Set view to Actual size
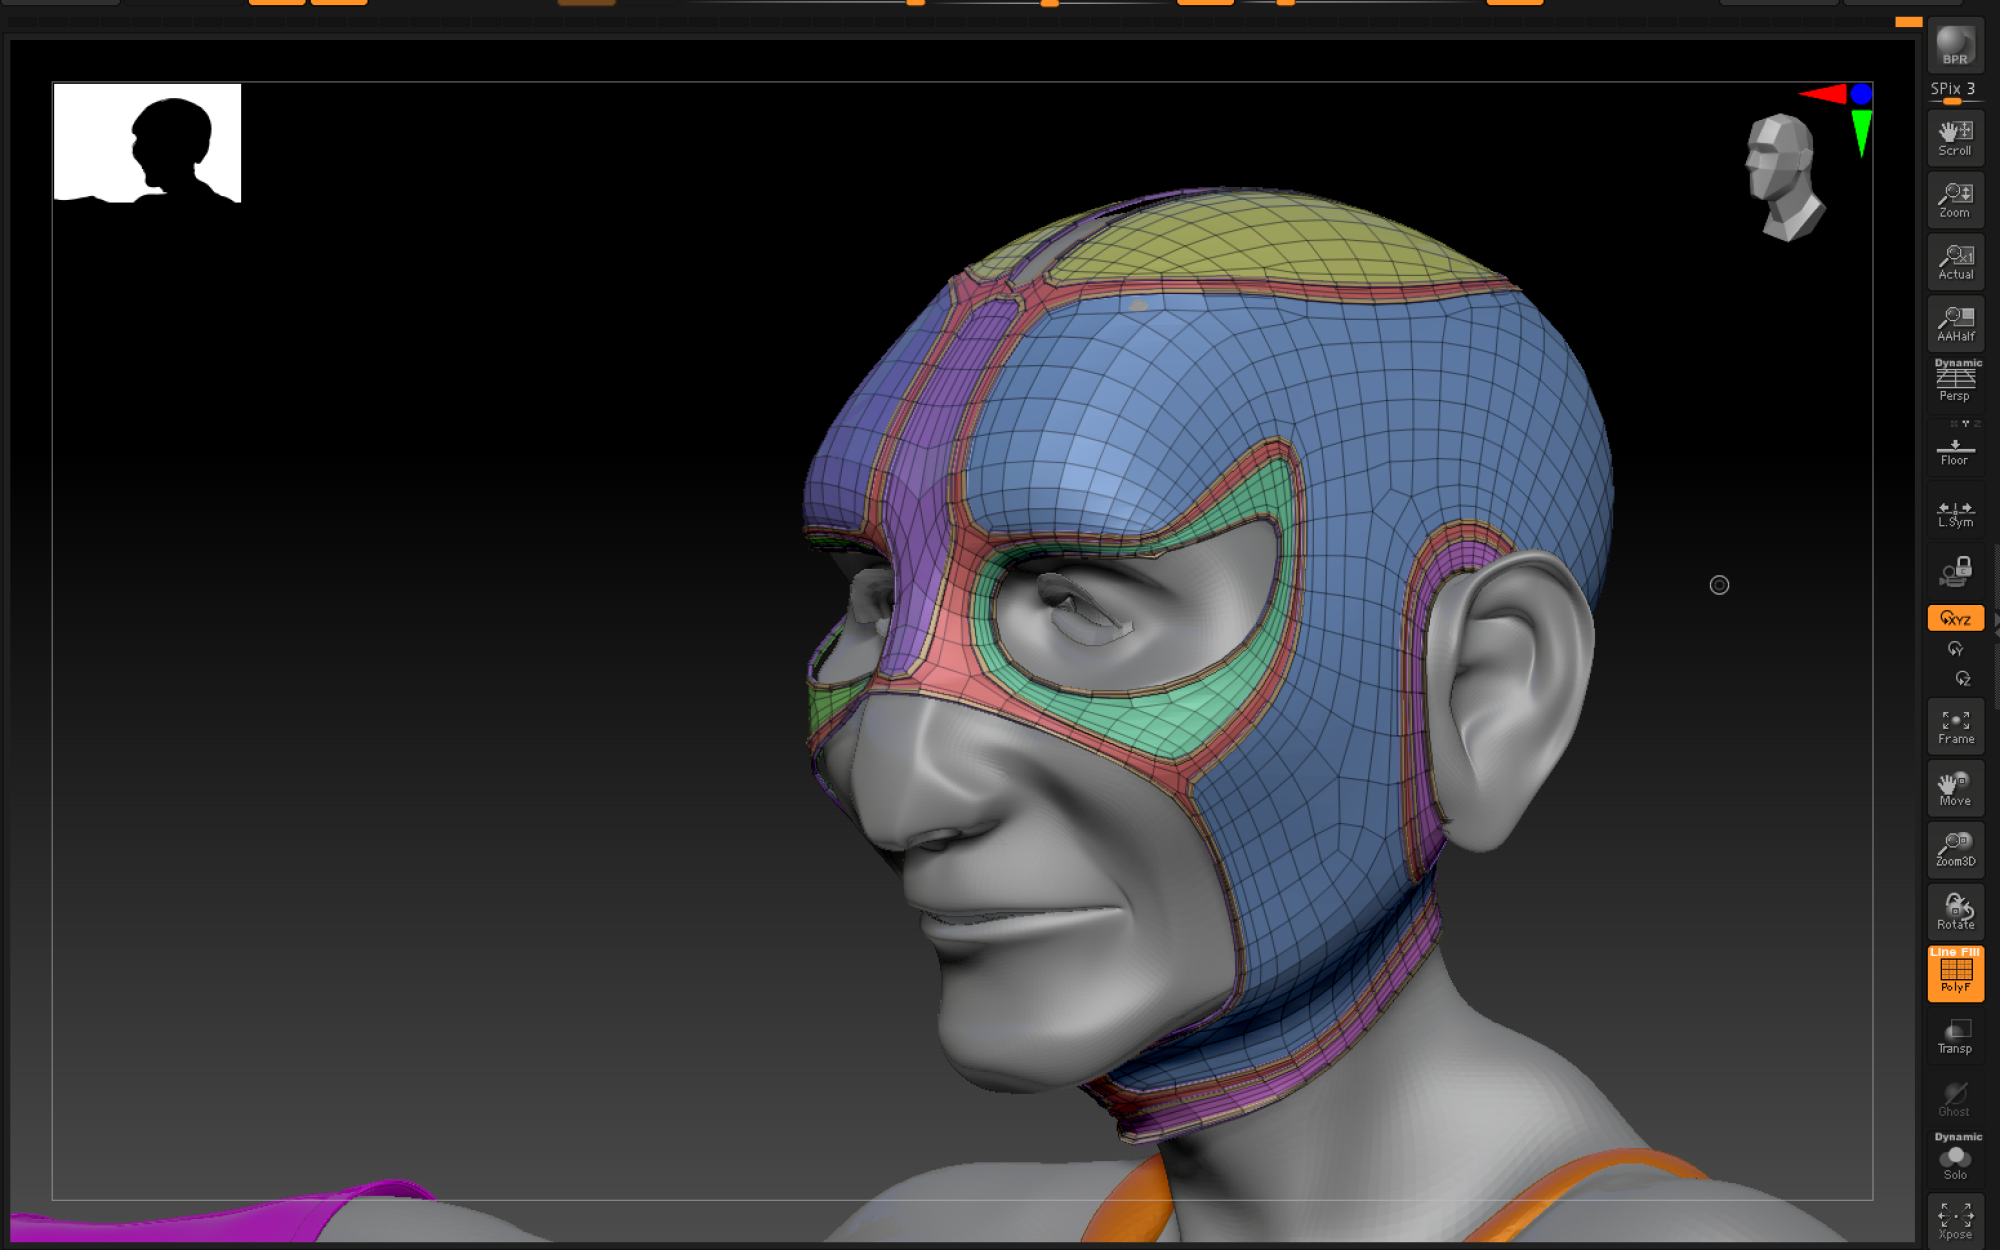 tap(1955, 262)
